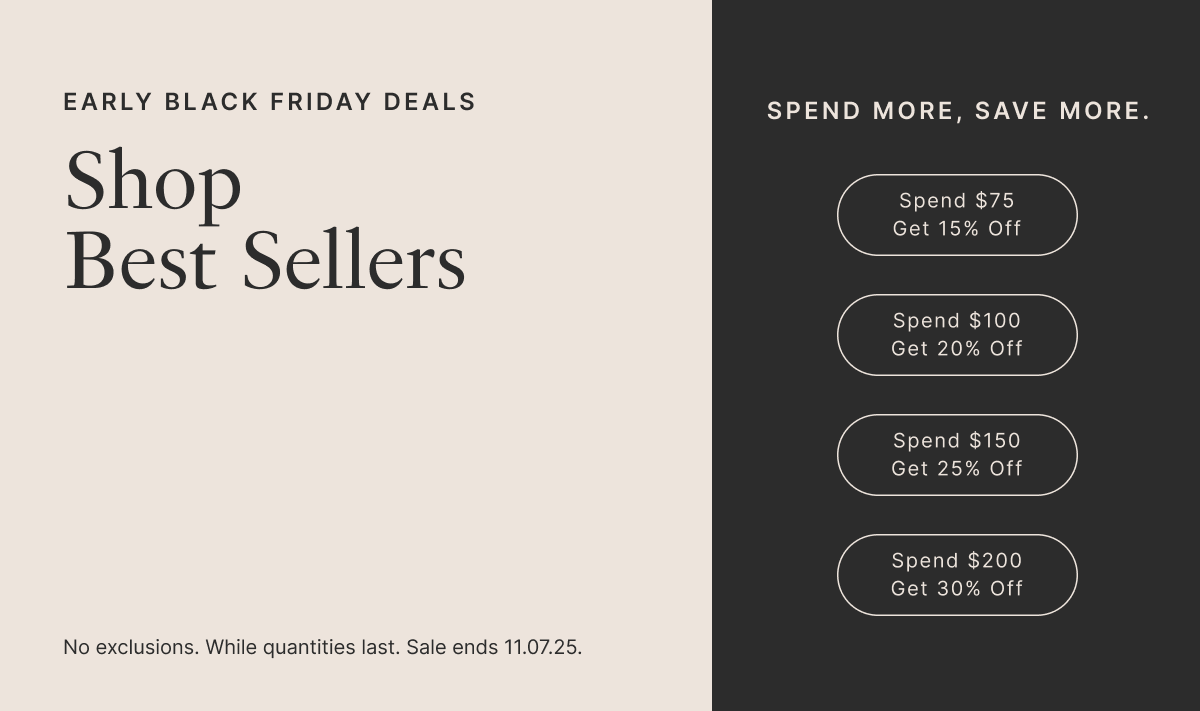Viewport: 1200px width, 711px height.
Task: Click the Get 15% Off text line
Action: point(957,229)
